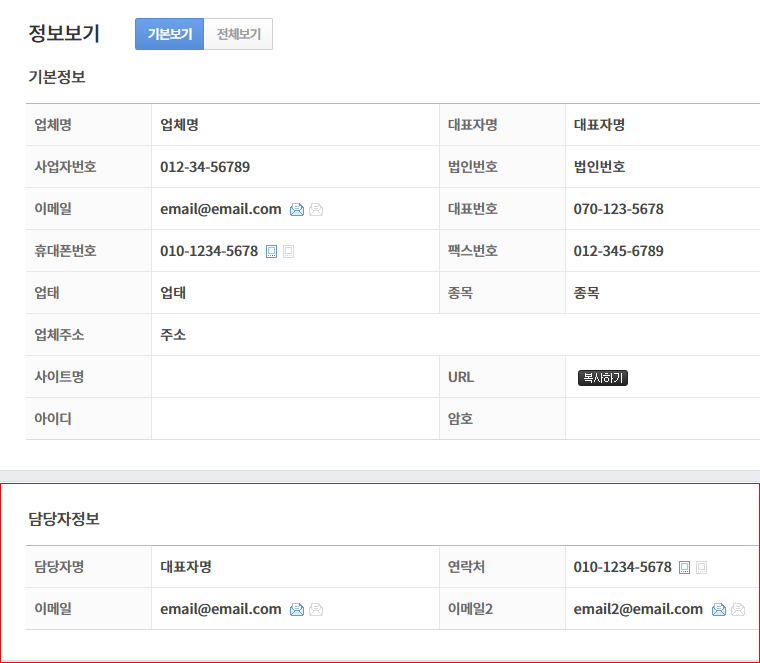Click gray phone icon next to 연락처
The height and width of the screenshot is (663, 760).
702,568
